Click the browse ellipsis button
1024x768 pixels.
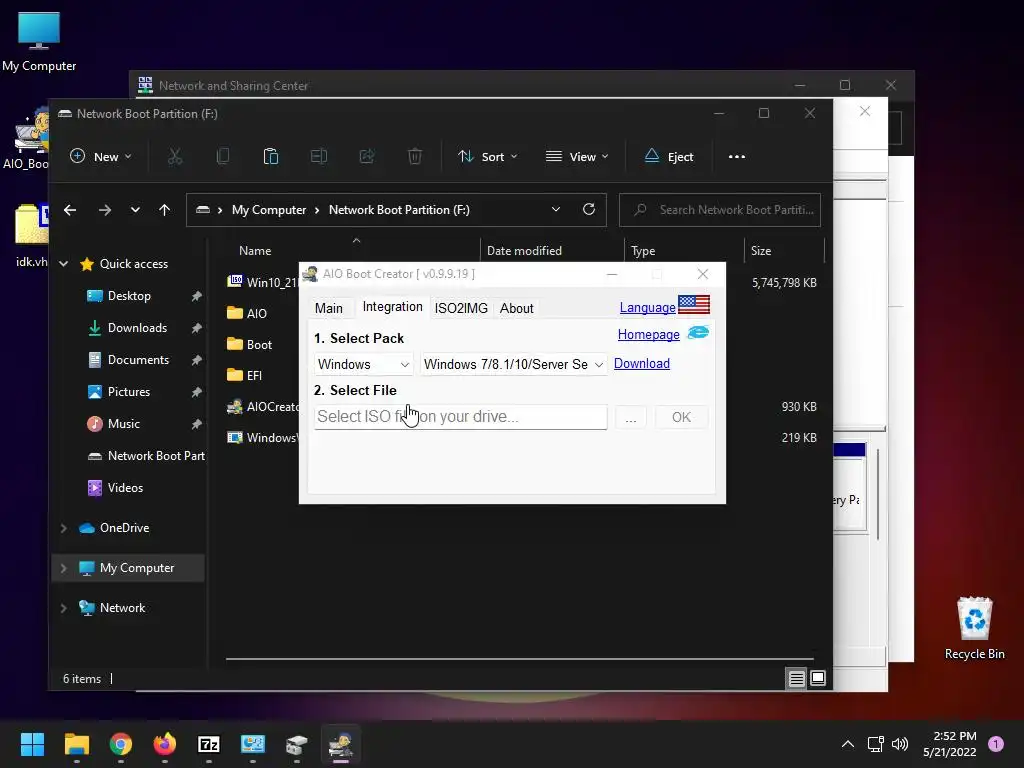click(630, 417)
